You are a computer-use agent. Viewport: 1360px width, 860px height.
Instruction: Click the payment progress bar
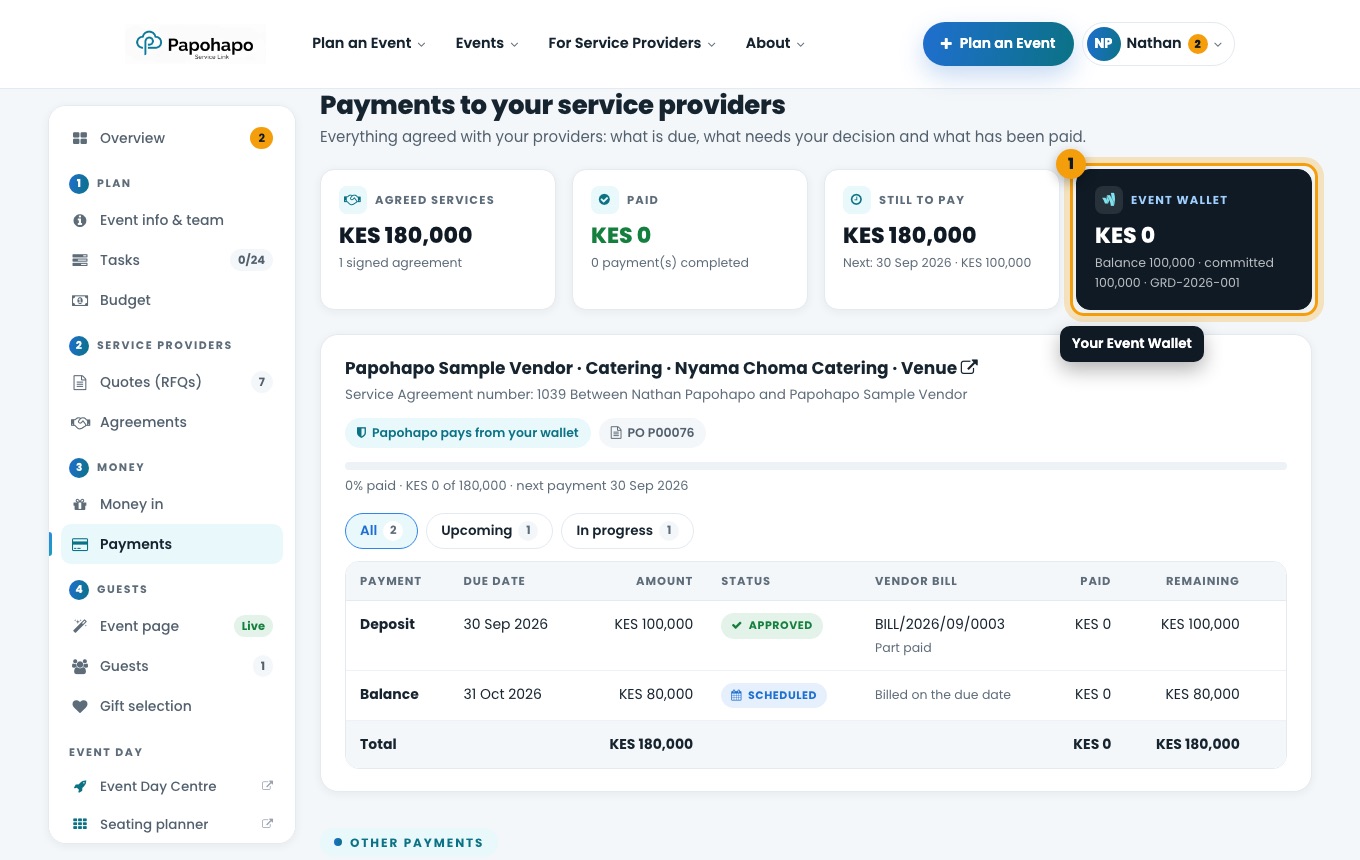(x=816, y=466)
